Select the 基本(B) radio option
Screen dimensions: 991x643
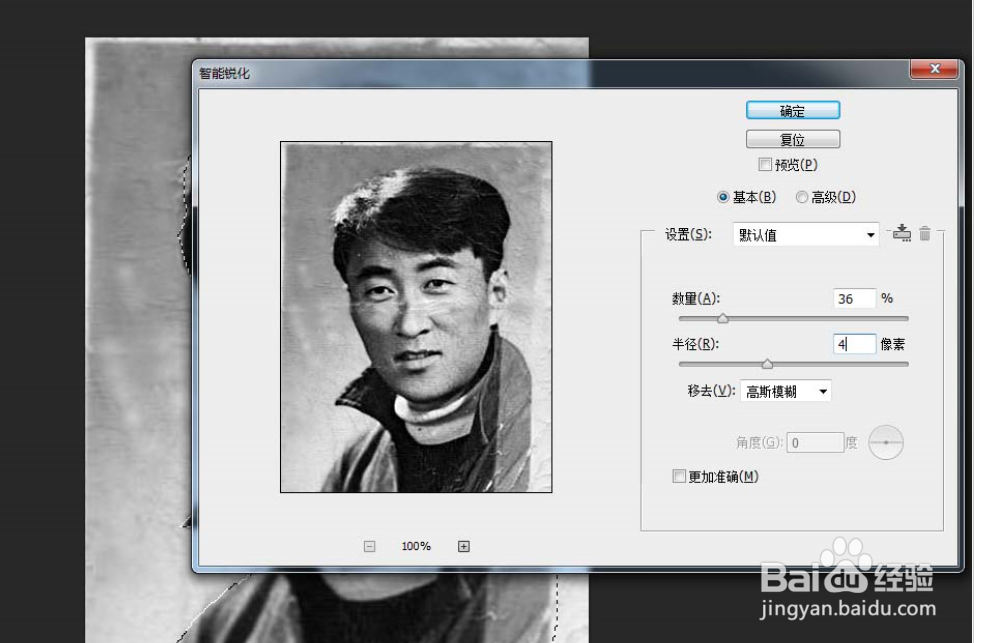(723, 197)
